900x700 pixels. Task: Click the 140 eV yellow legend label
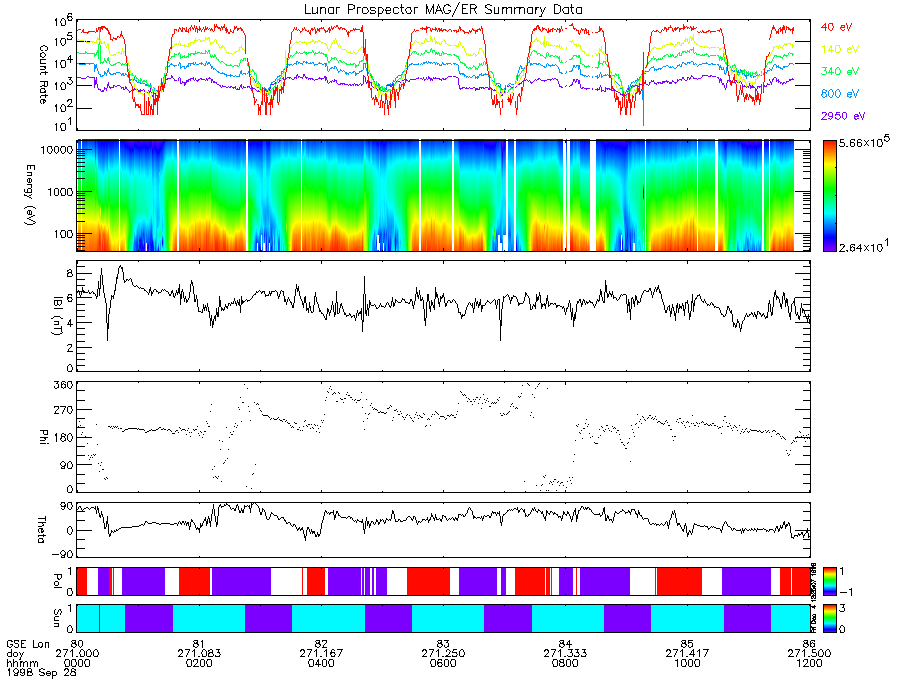840,49
